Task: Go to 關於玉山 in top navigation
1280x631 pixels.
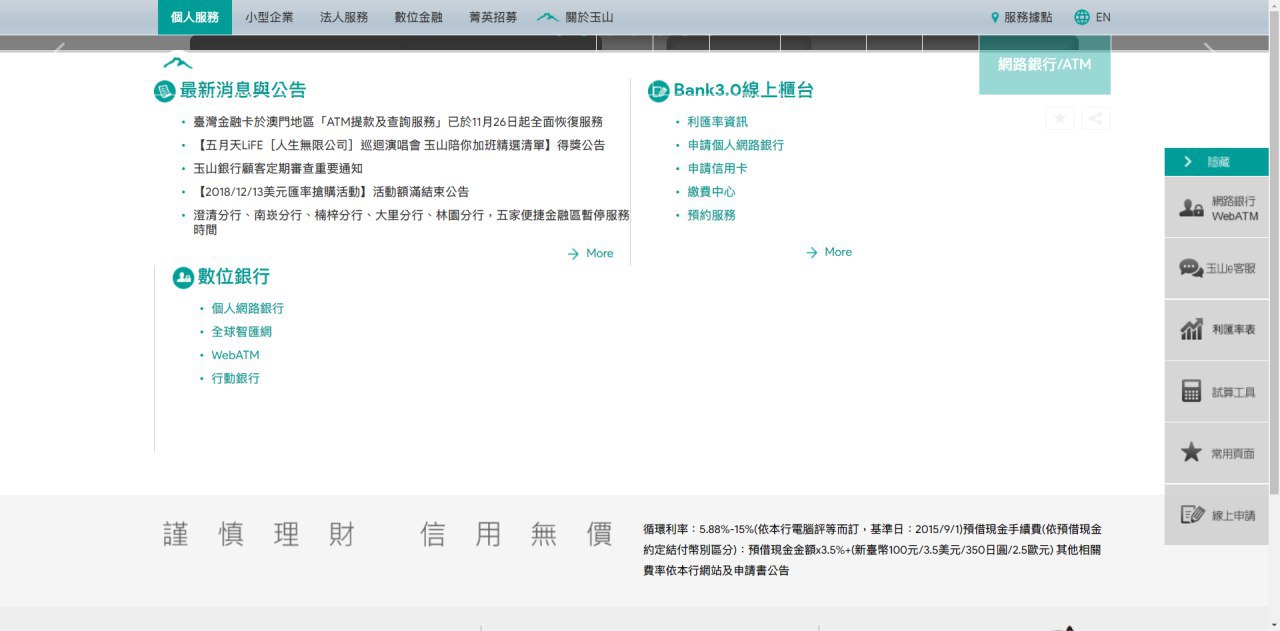Action: point(576,17)
